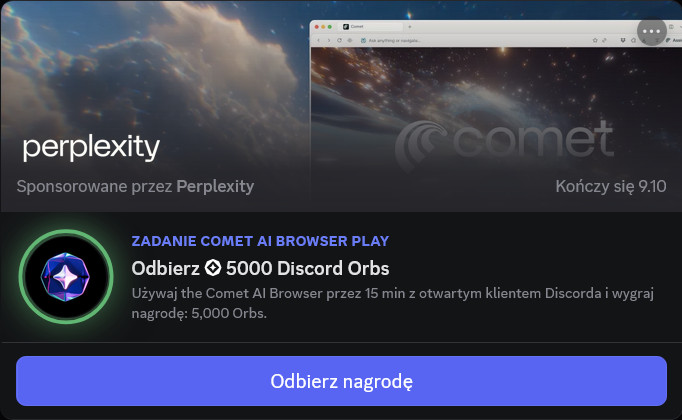The width and height of the screenshot is (682, 420).
Task: Click the Kończy się 9.10 expiry text
Action: [x=611, y=187]
